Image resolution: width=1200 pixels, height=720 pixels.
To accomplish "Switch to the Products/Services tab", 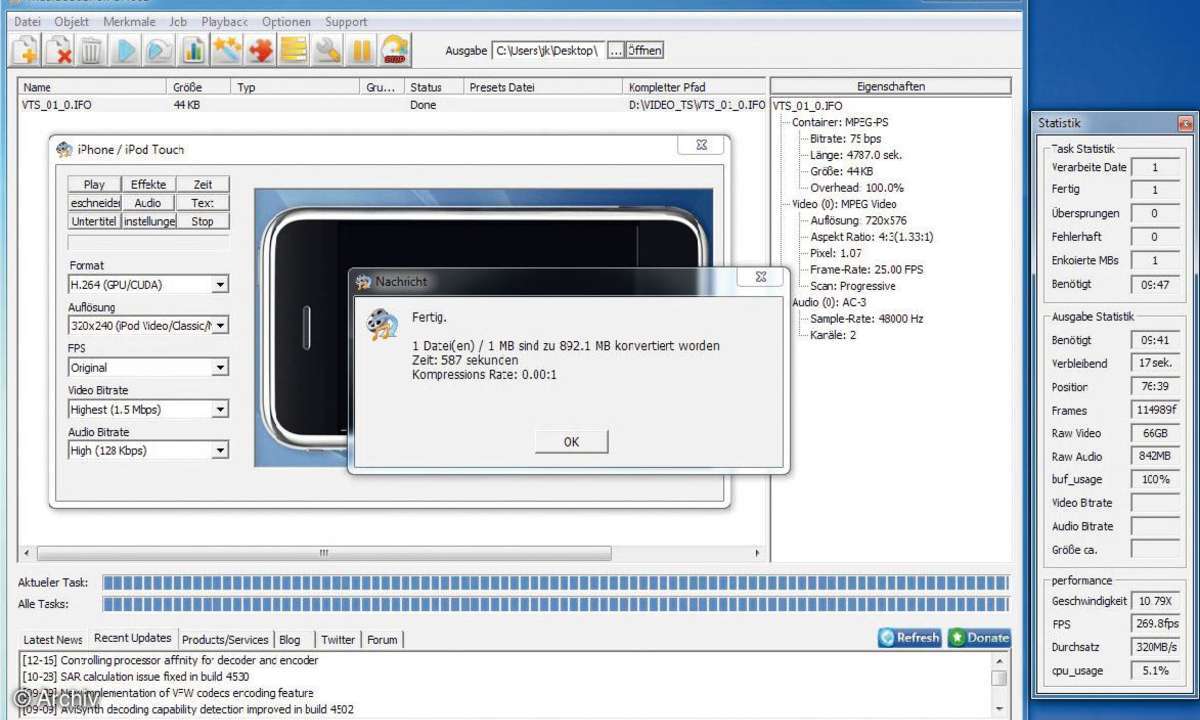I will [225, 640].
